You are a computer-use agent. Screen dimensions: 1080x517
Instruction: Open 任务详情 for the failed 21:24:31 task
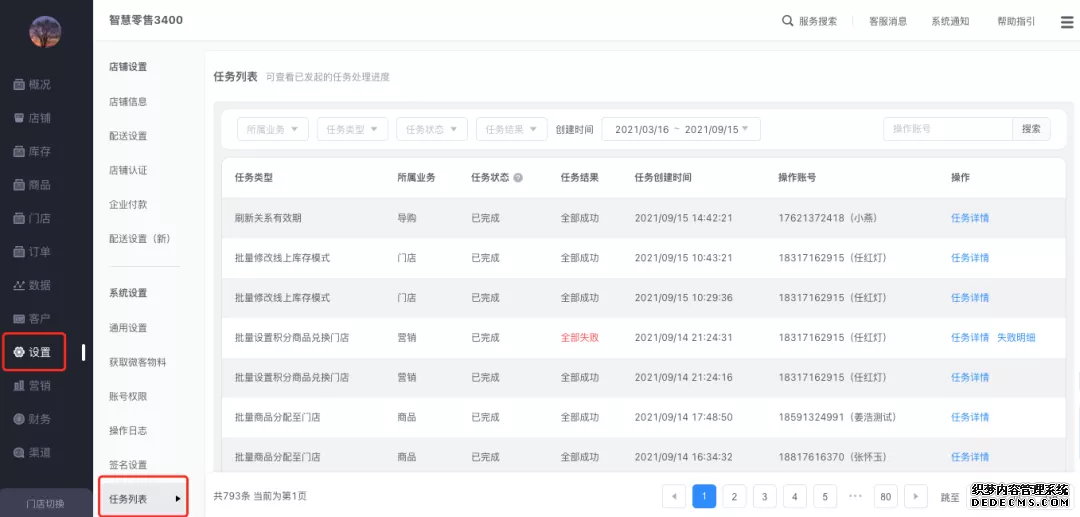click(970, 337)
